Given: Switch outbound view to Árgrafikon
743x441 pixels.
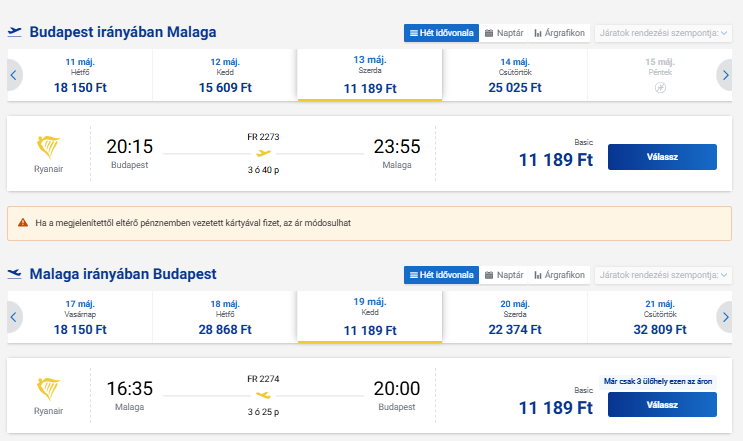Looking at the screenshot, I should [560, 33].
